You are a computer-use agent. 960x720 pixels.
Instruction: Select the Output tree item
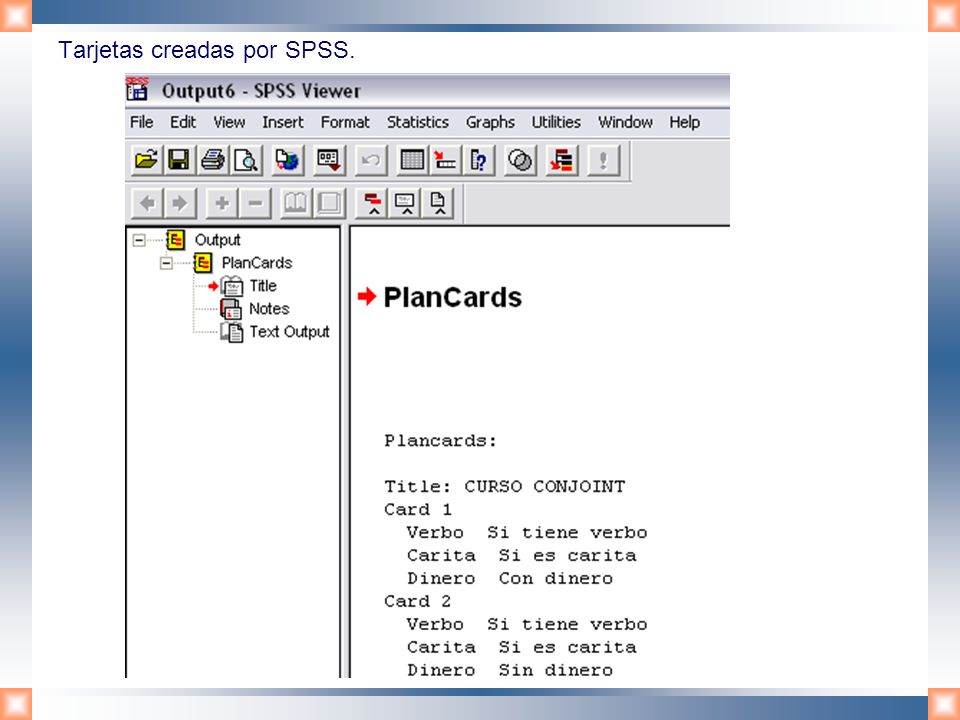[217, 240]
